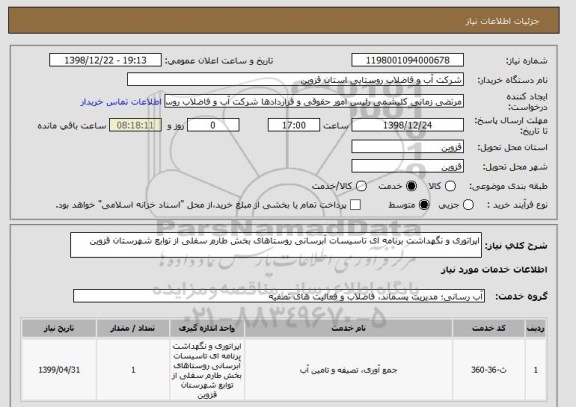Toggle the اسناد خزانه اسلامی payment checkbox

(x=355, y=205)
